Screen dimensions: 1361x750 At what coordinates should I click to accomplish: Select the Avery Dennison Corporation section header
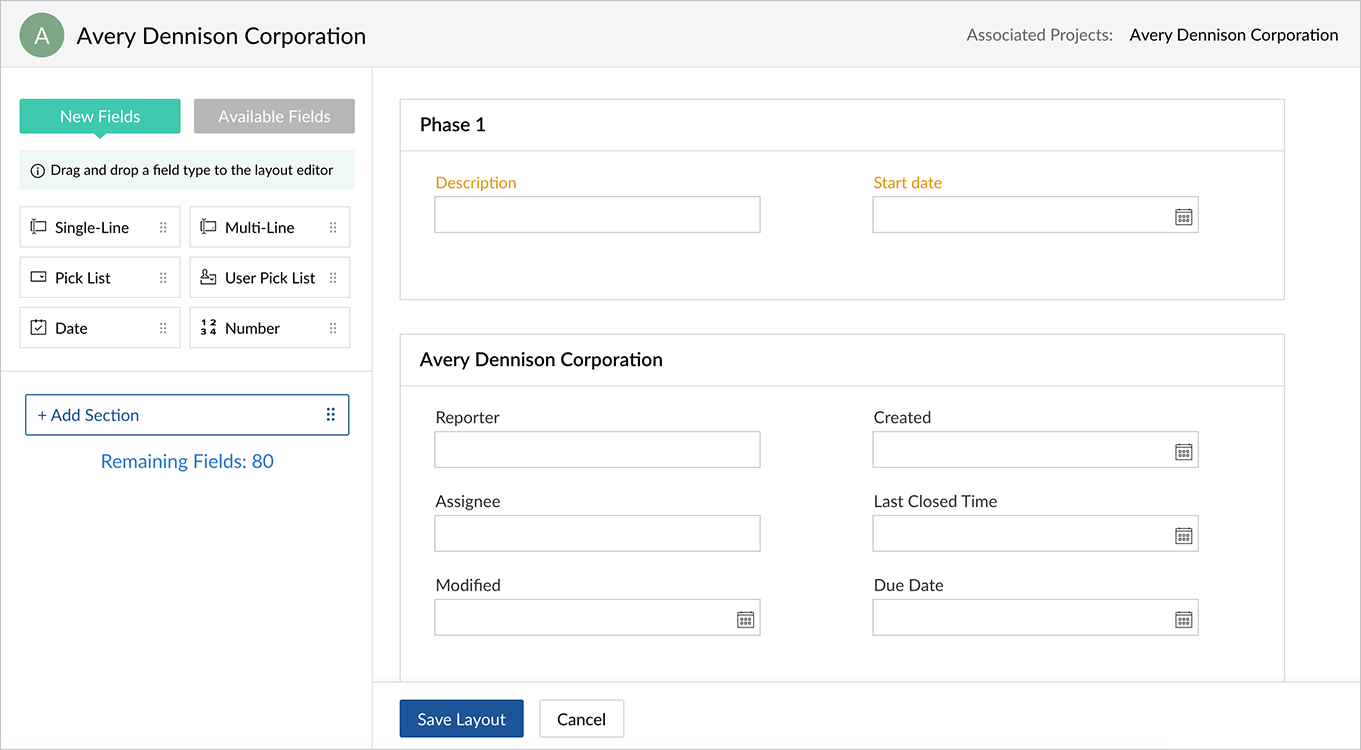(x=842, y=360)
